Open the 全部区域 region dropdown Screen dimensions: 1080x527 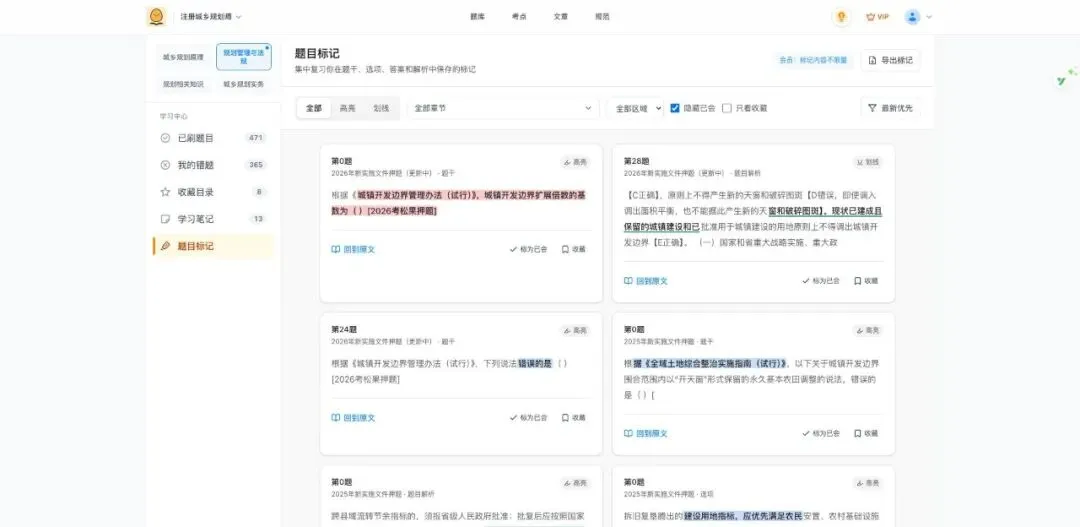point(635,108)
